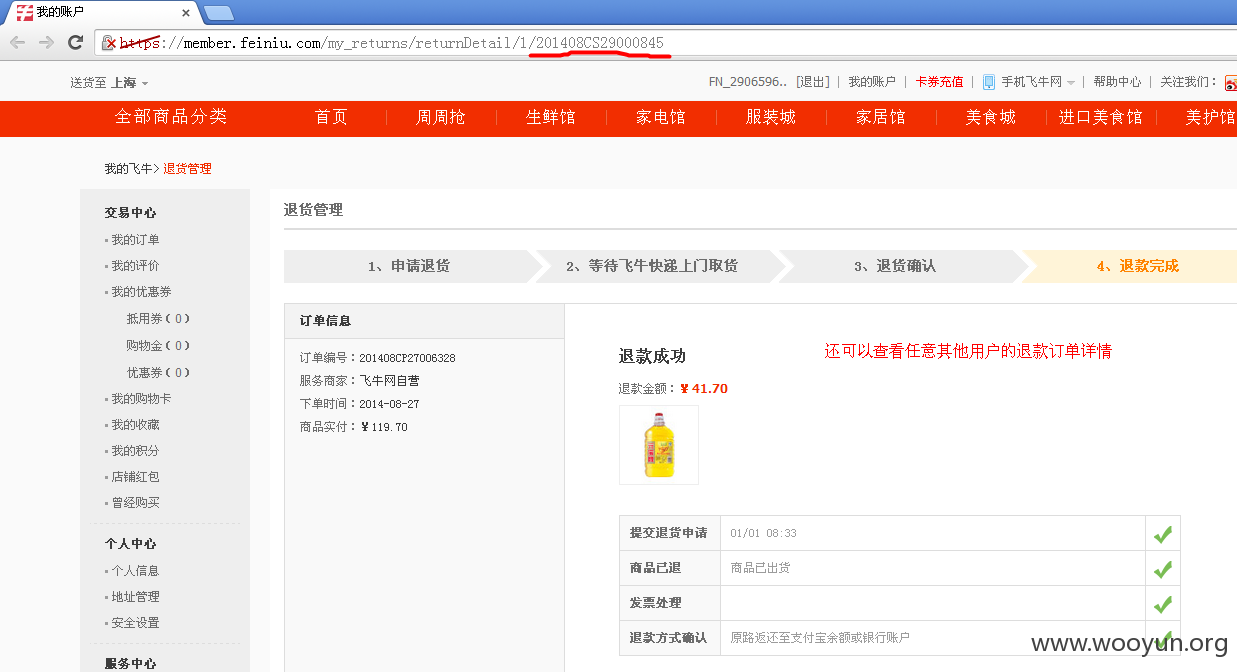1237x672 pixels.
Task: Open 我的积分 in sidebar
Action: click(x=135, y=451)
